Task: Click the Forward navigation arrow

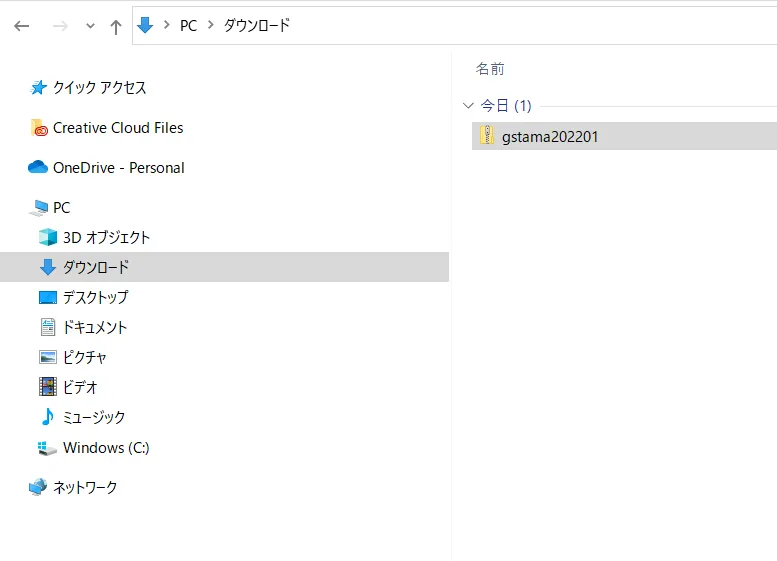Action: pyautogui.click(x=60, y=26)
